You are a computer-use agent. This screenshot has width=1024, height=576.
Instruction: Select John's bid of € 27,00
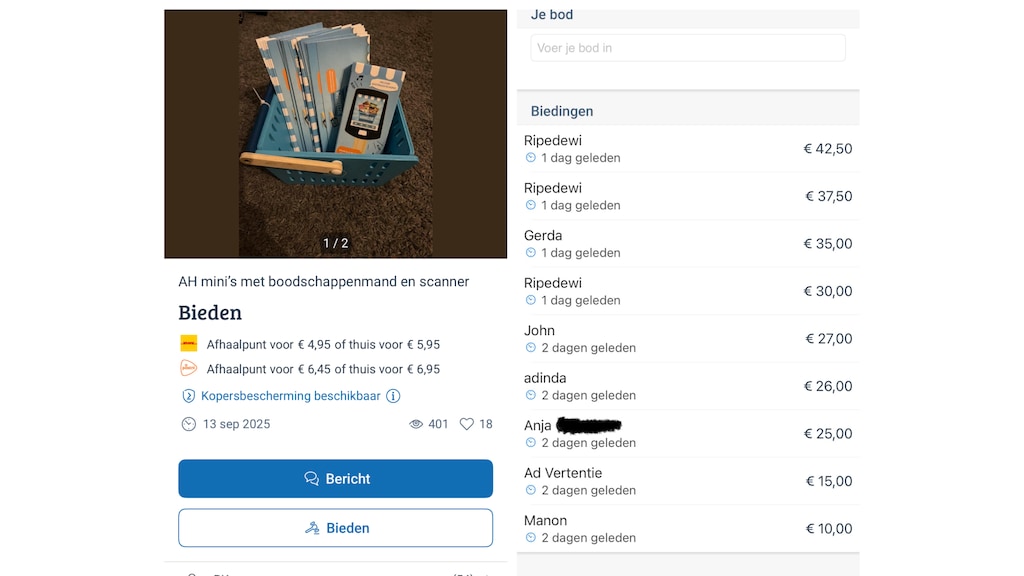(x=688, y=338)
